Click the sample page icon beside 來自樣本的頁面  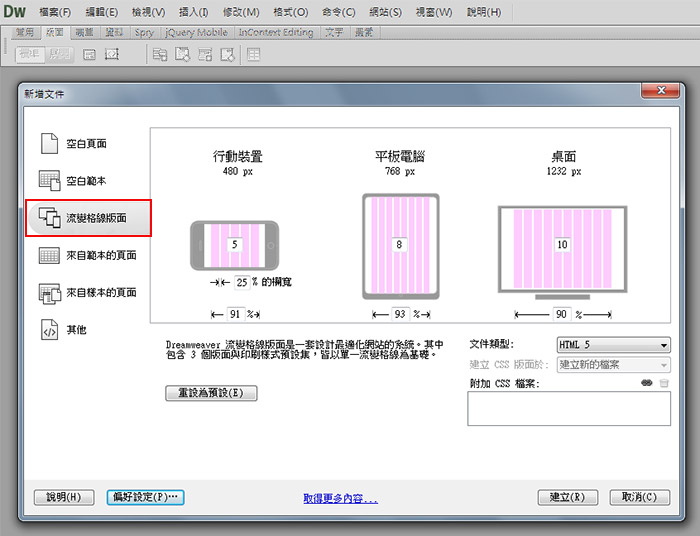click(x=50, y=294)
